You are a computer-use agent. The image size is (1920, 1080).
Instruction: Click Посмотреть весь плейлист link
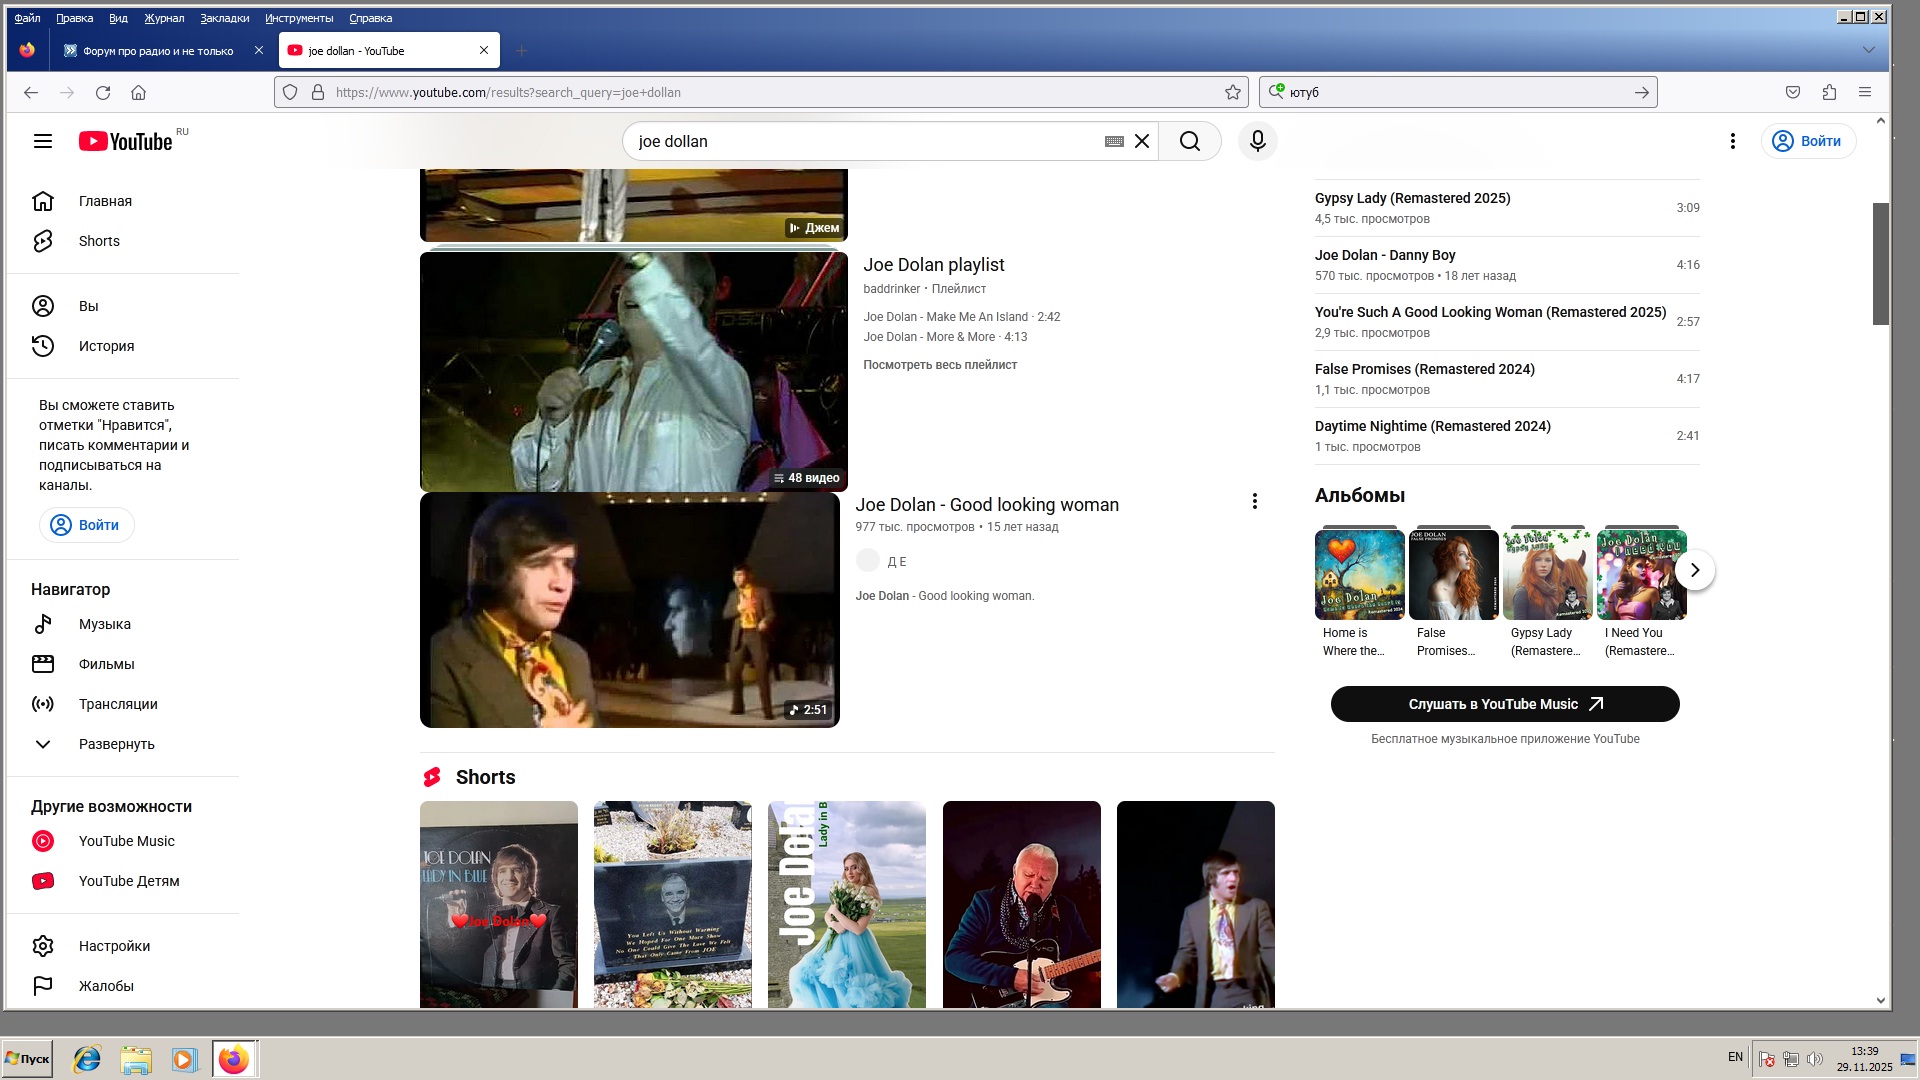[x=939, y=365]
